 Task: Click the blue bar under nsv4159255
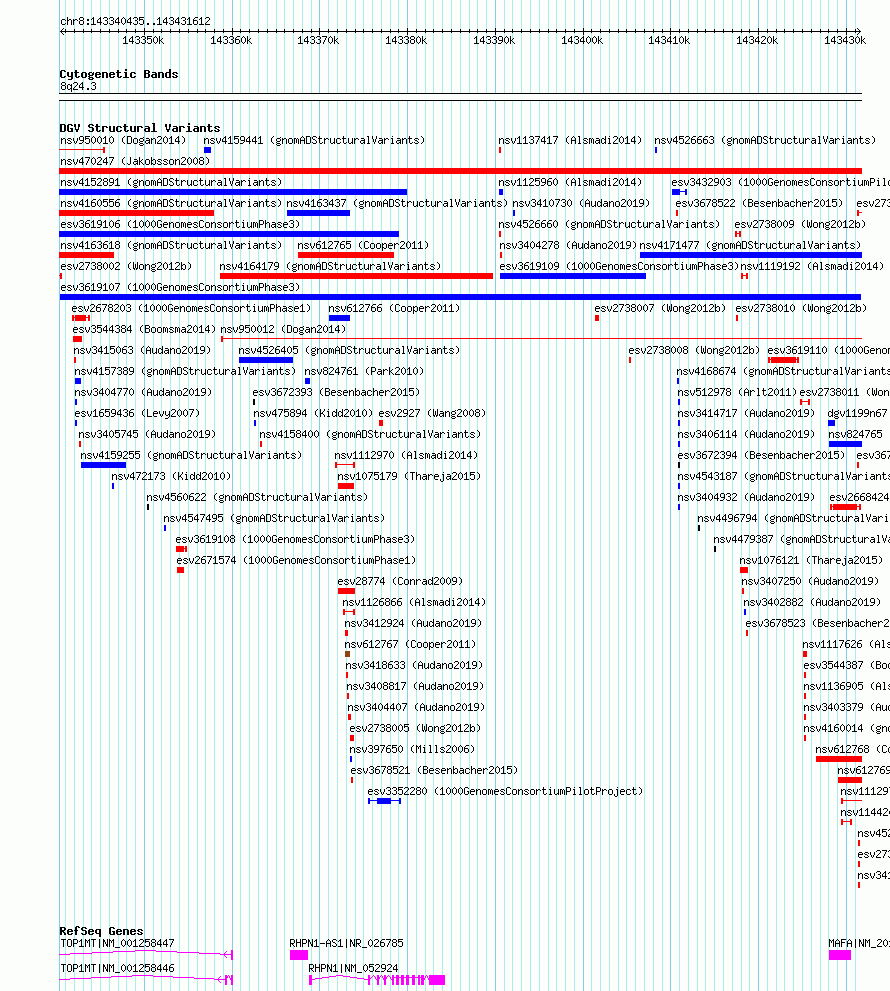click(104, 465)
